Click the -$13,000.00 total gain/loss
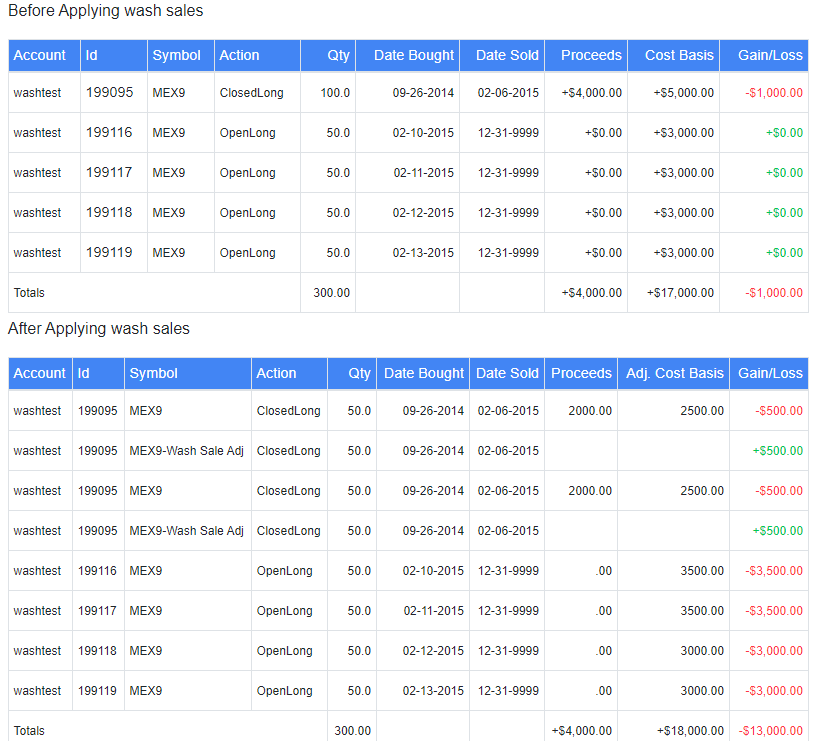The height and width of the screenshot is (741, 834). point(771,731)
